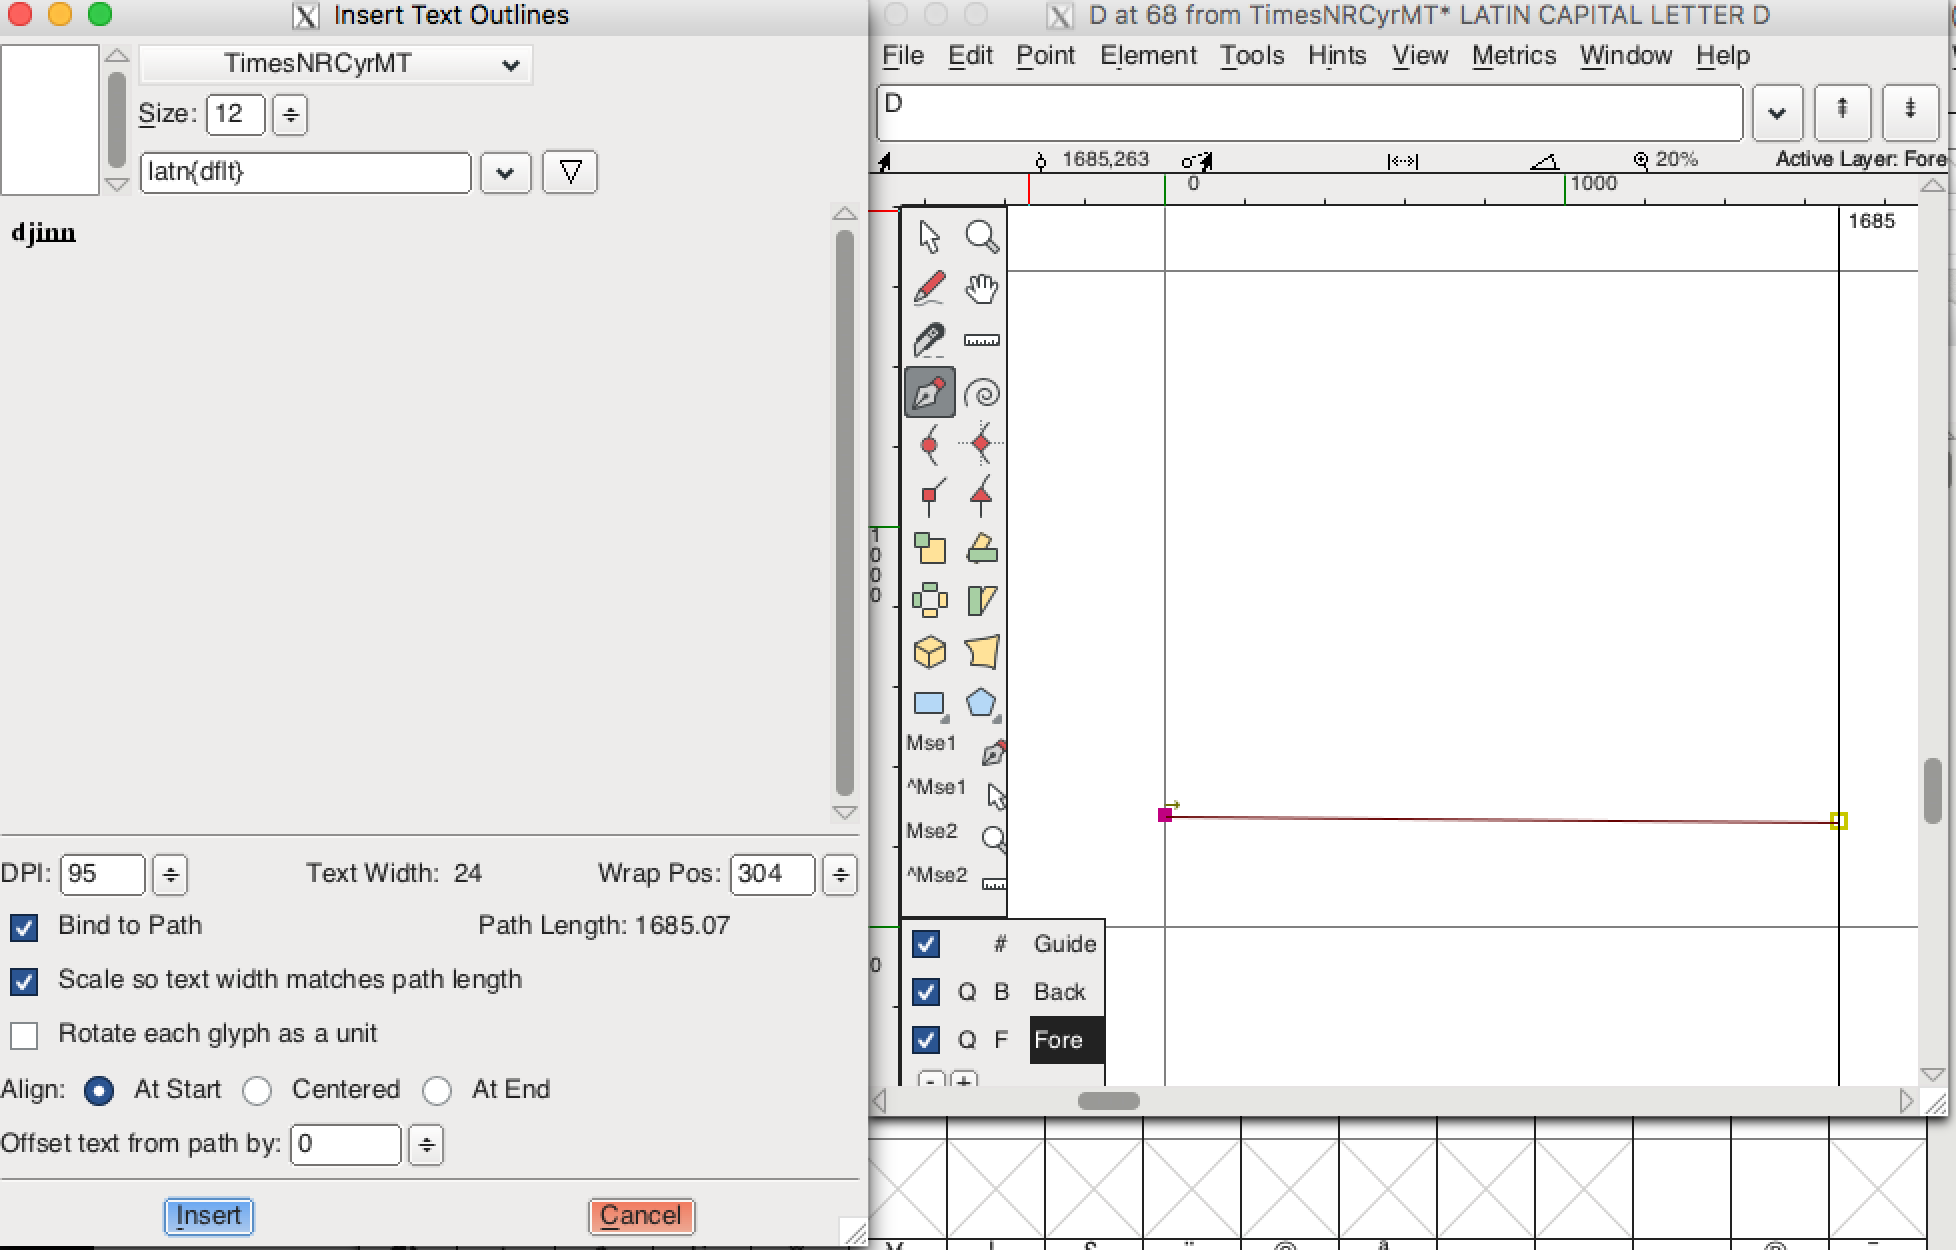Open the features triangle menu button
Image resolution: width=1956 pixels, height=1250 pixels.
tap(570, 173)
